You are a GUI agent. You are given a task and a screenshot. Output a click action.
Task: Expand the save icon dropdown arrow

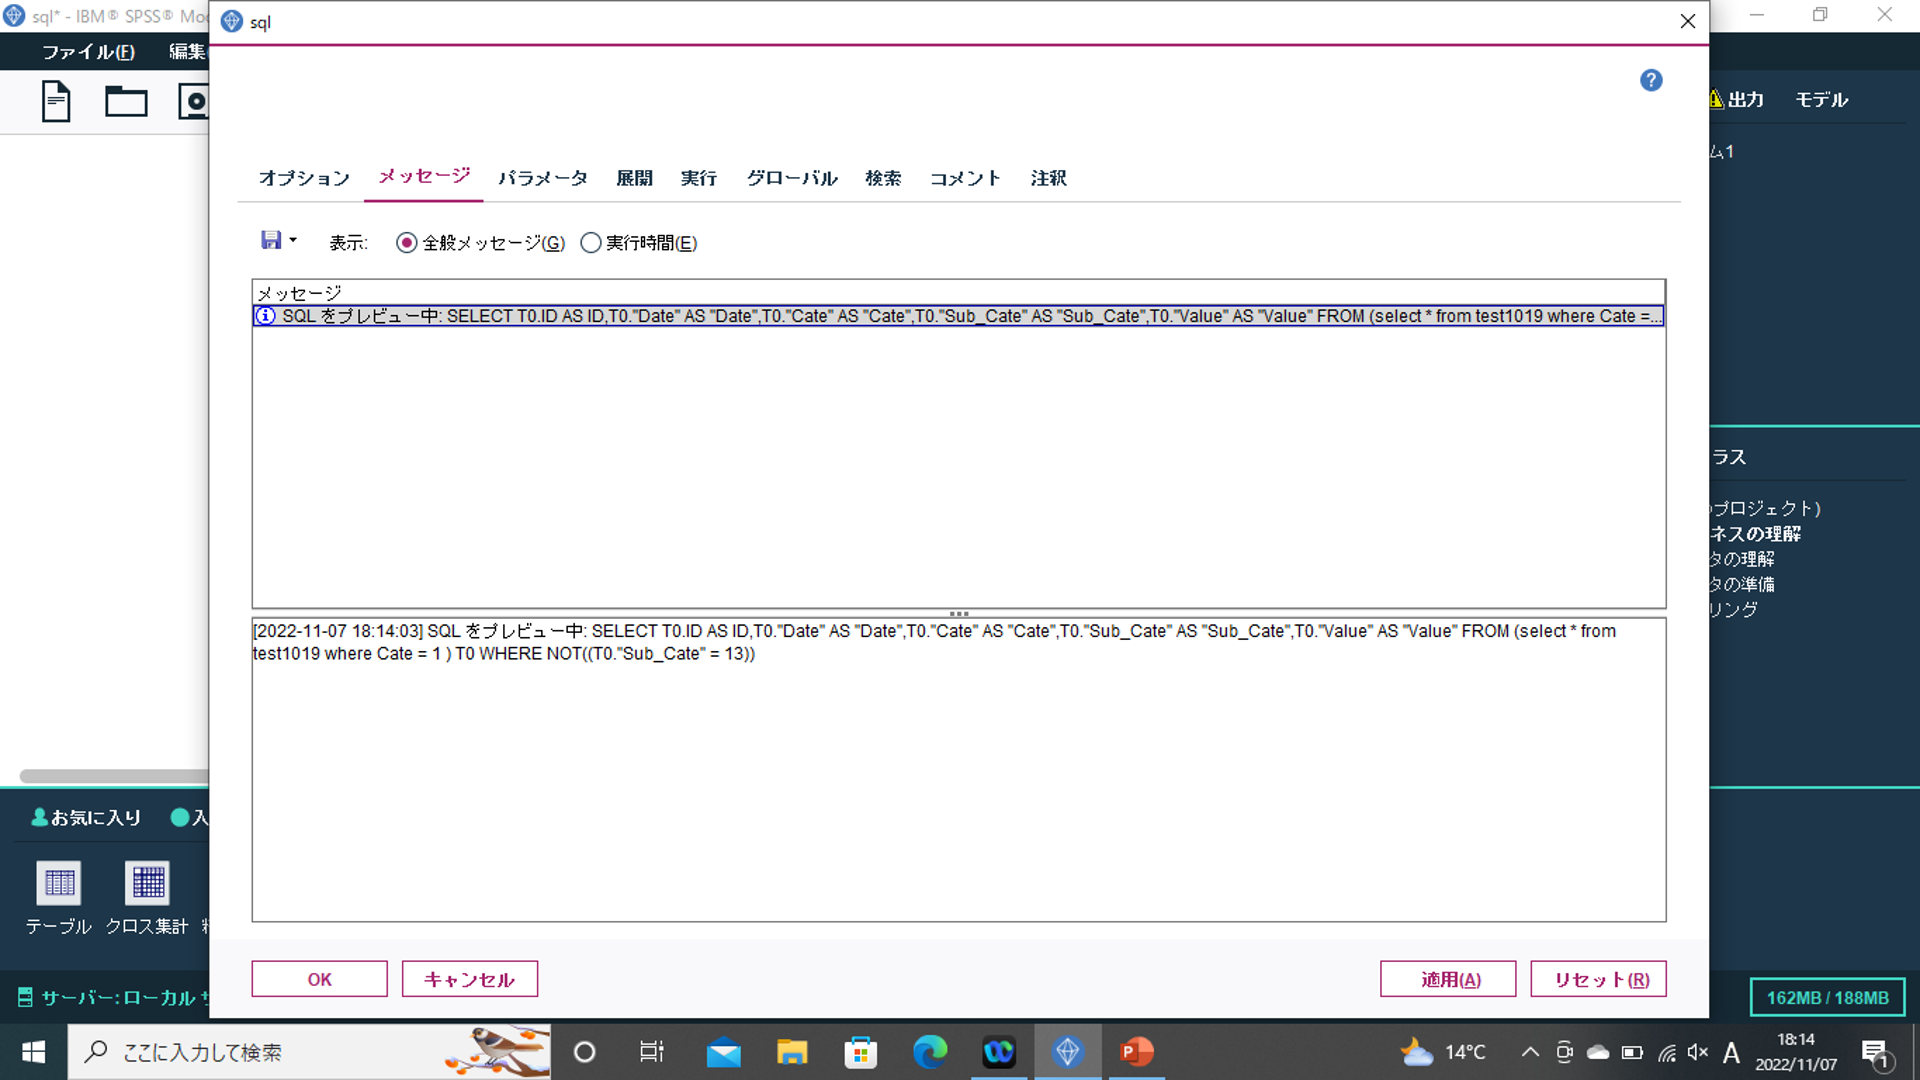(x=293, y=240)
